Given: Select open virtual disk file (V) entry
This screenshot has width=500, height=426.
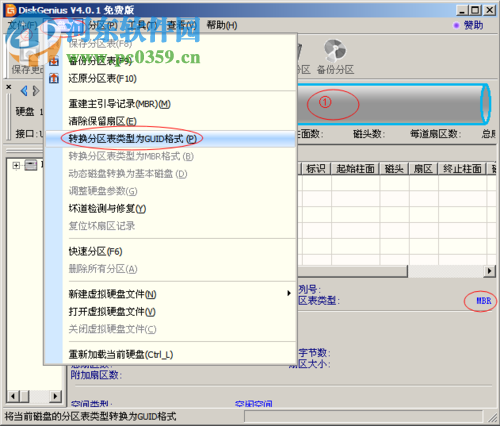Looking at the screenshot, I should pos(170,312).
